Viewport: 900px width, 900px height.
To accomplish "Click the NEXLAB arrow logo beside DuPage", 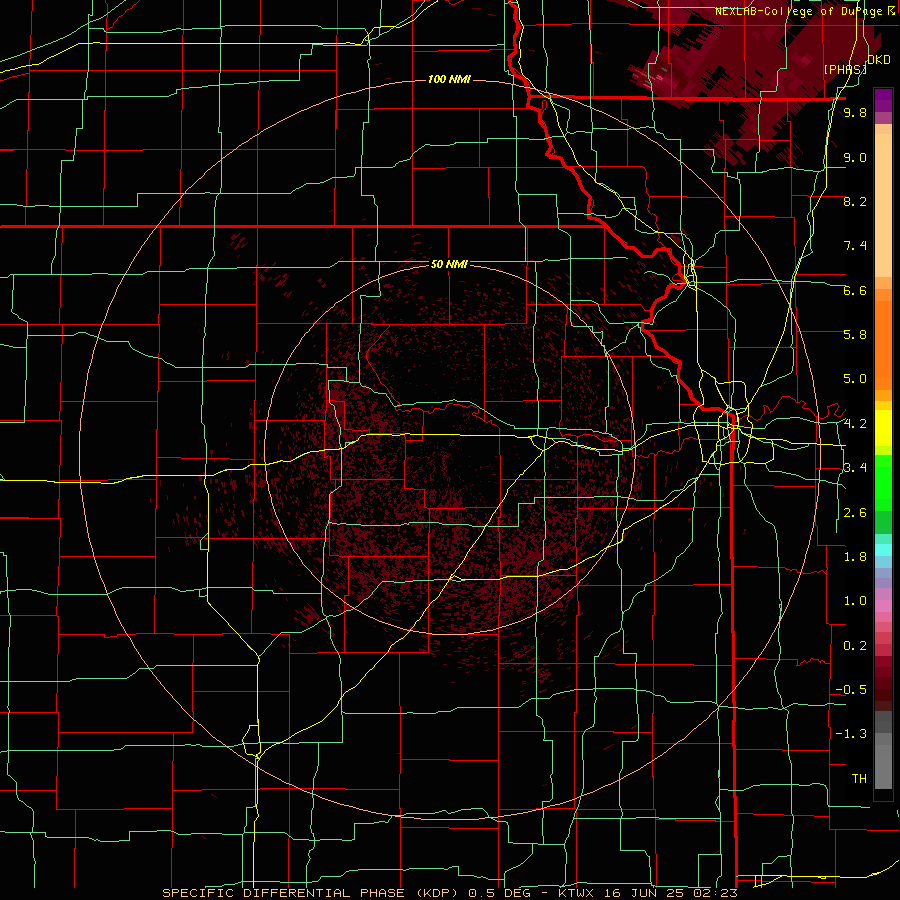I will tap(891, 10).
